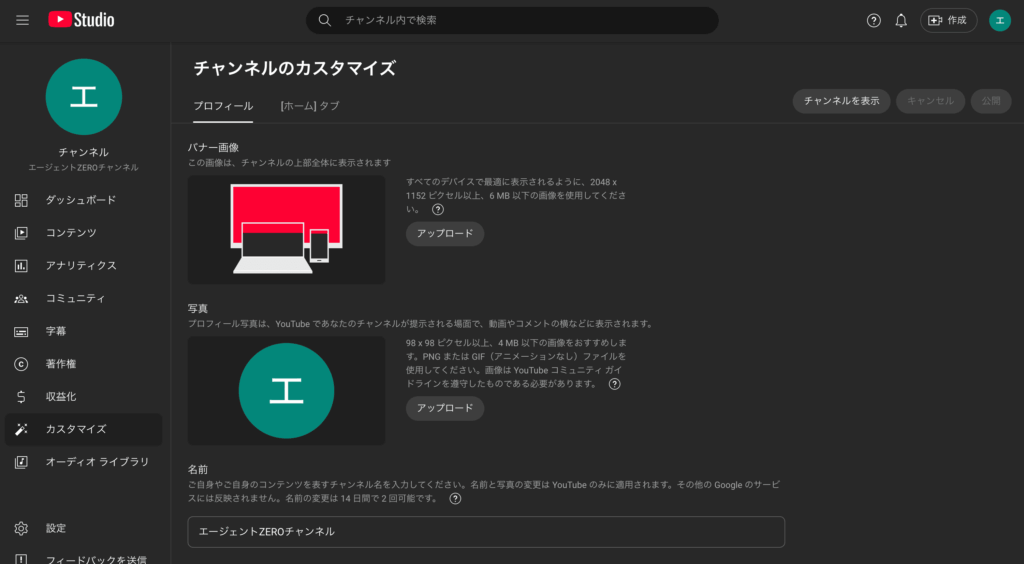Click アップロード for the banner image
Screen dimensions: 1024x564
tap(445, 234)
